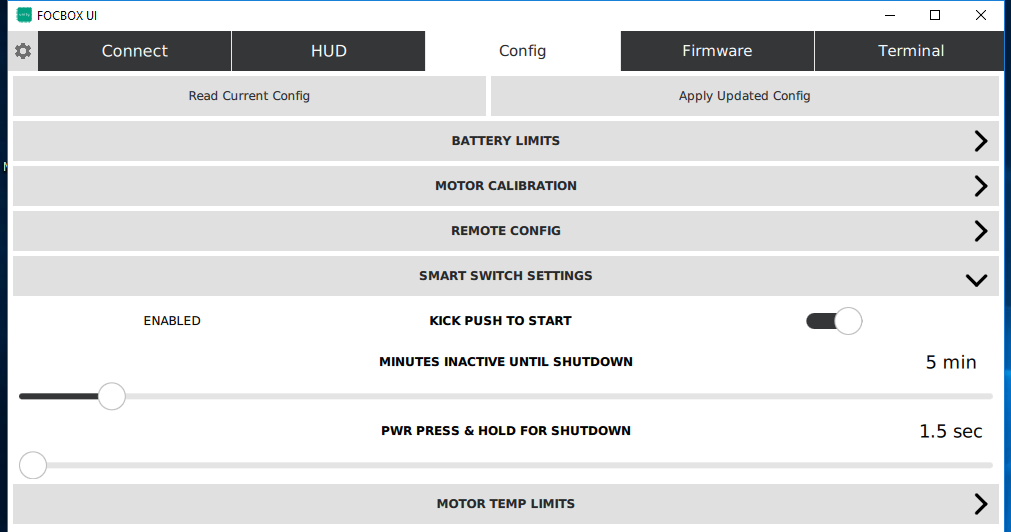Viewport: 1011px width, 532px height.
Task: Switch to the HUD tab
Action: pos(328,51)
